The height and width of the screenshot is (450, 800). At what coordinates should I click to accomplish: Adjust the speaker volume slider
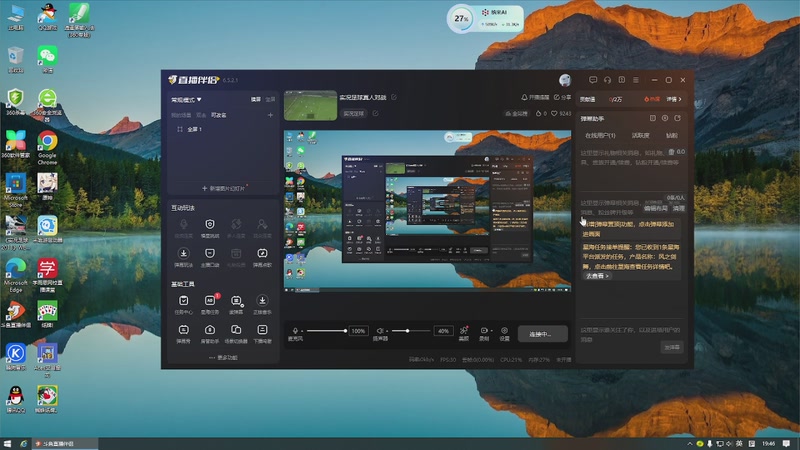(x=411, y=331)
